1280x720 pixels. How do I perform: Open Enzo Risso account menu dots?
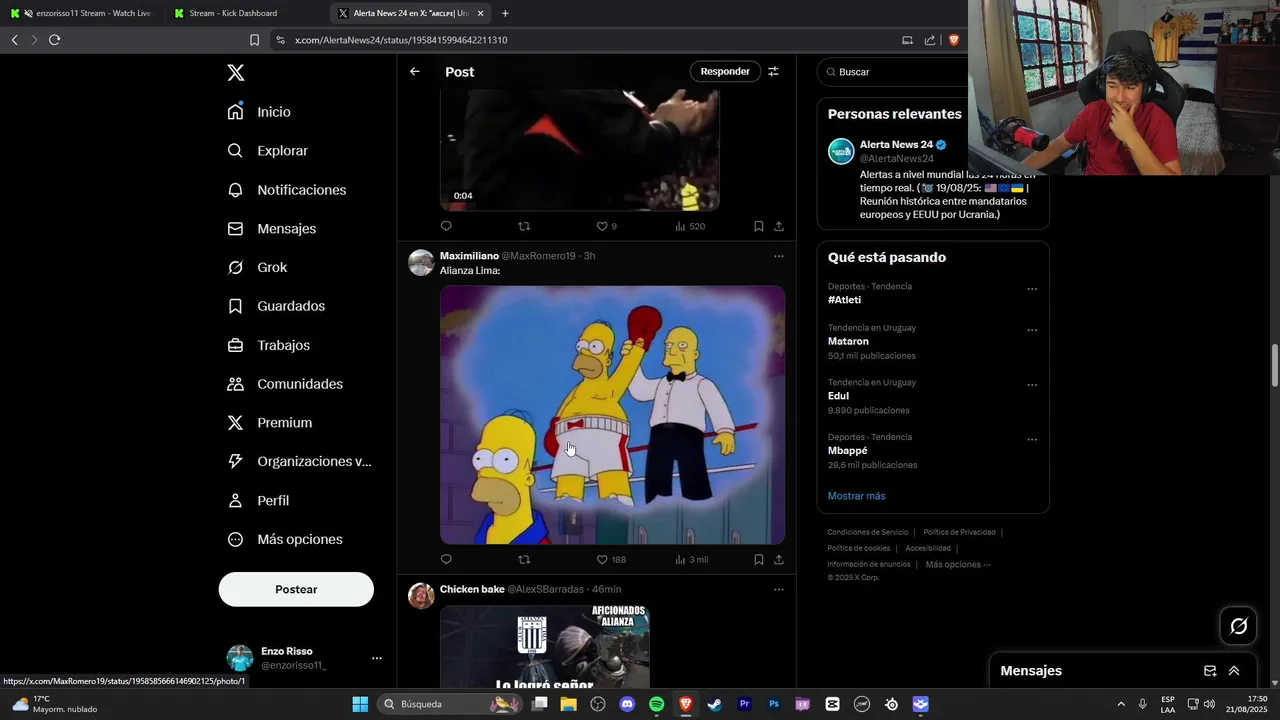(x=377, y=658)
